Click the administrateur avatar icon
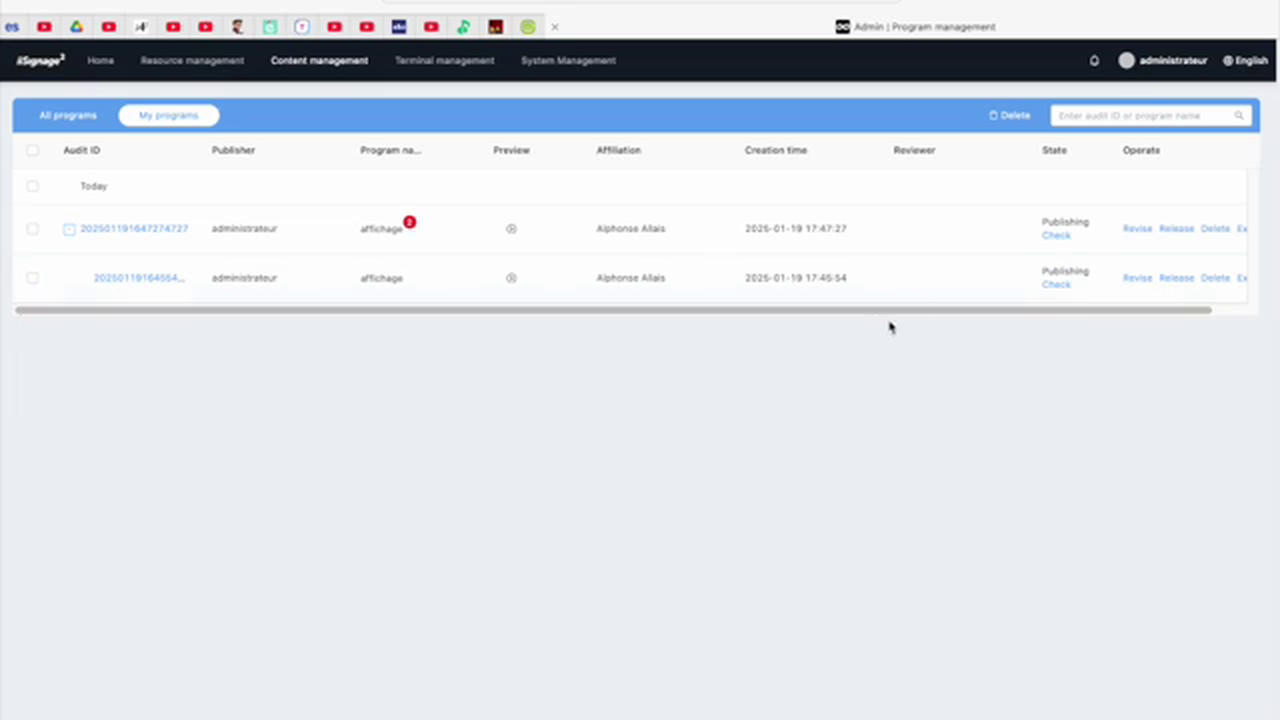Screen dimensions: 1280x720 [x=1127, y=61]
